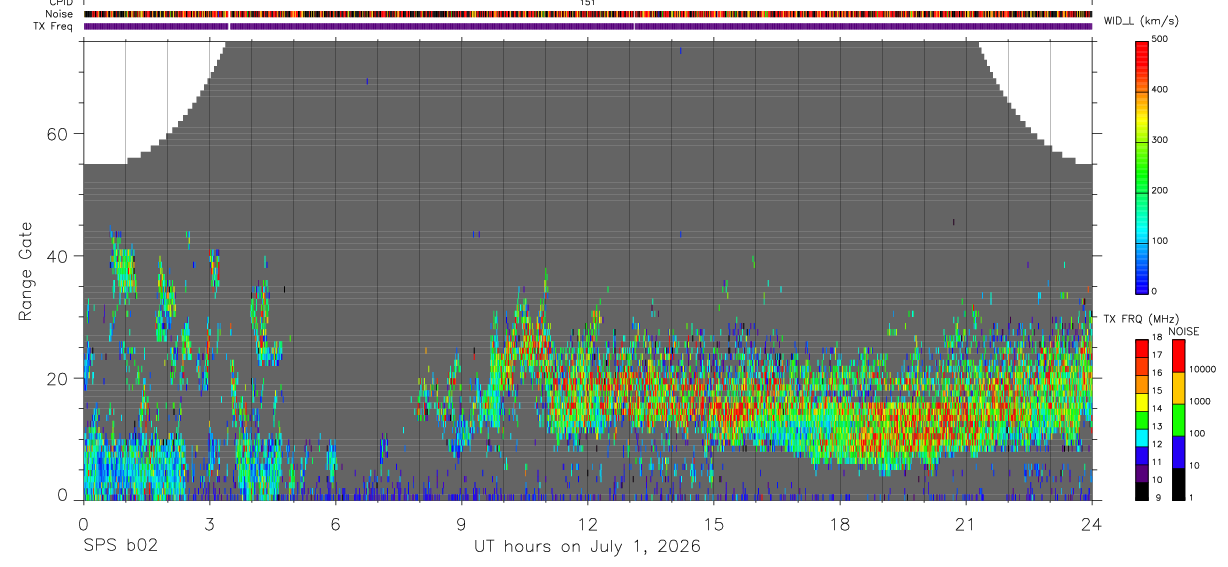
Task: Click the NOISE color legend bar
Action: [1178, 420]
